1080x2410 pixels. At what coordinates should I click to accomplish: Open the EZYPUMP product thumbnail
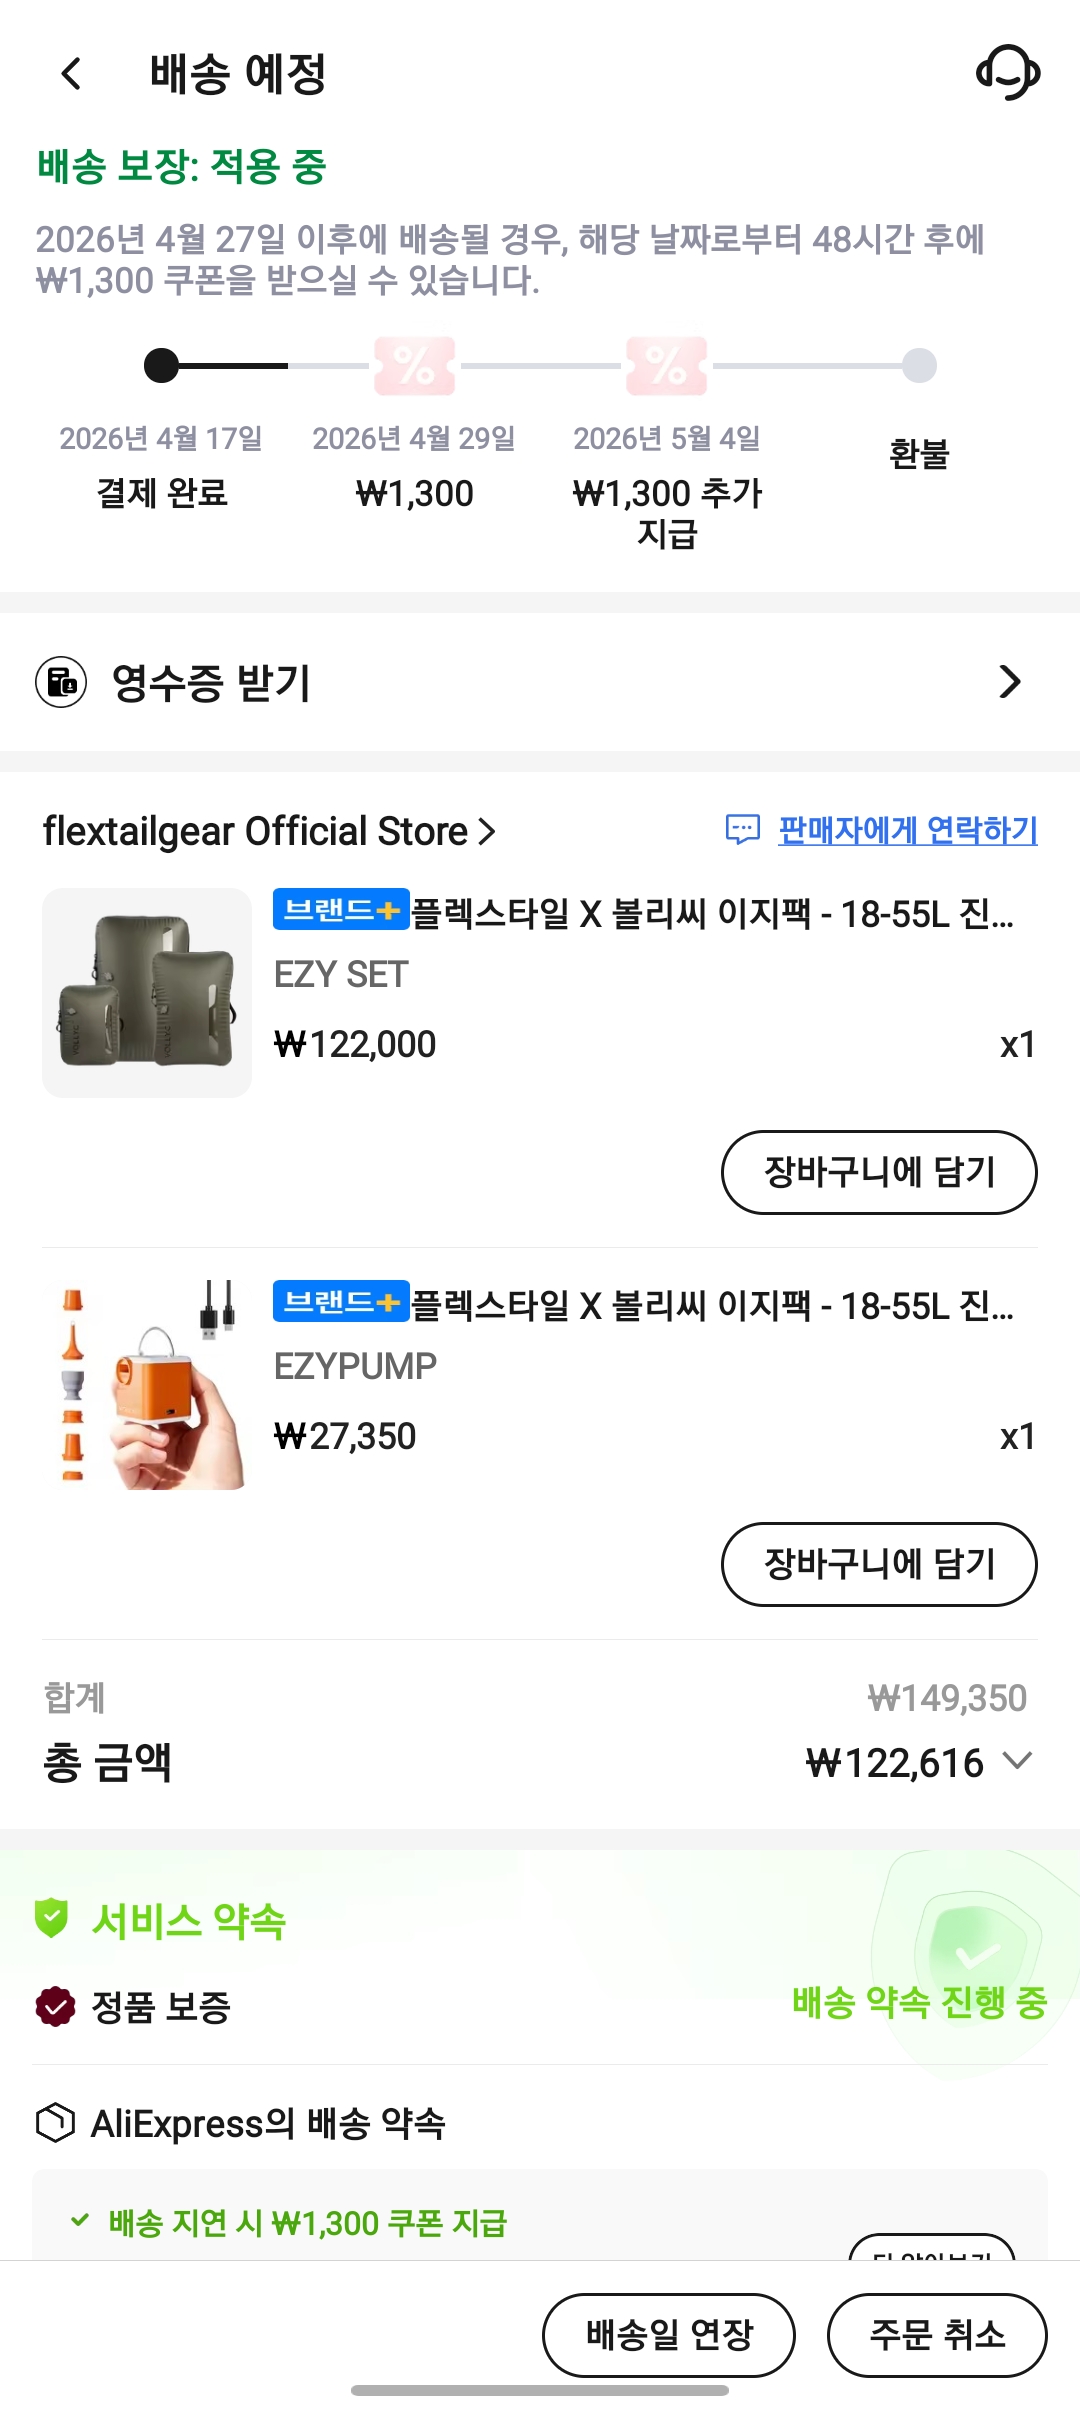[147, 1385]
